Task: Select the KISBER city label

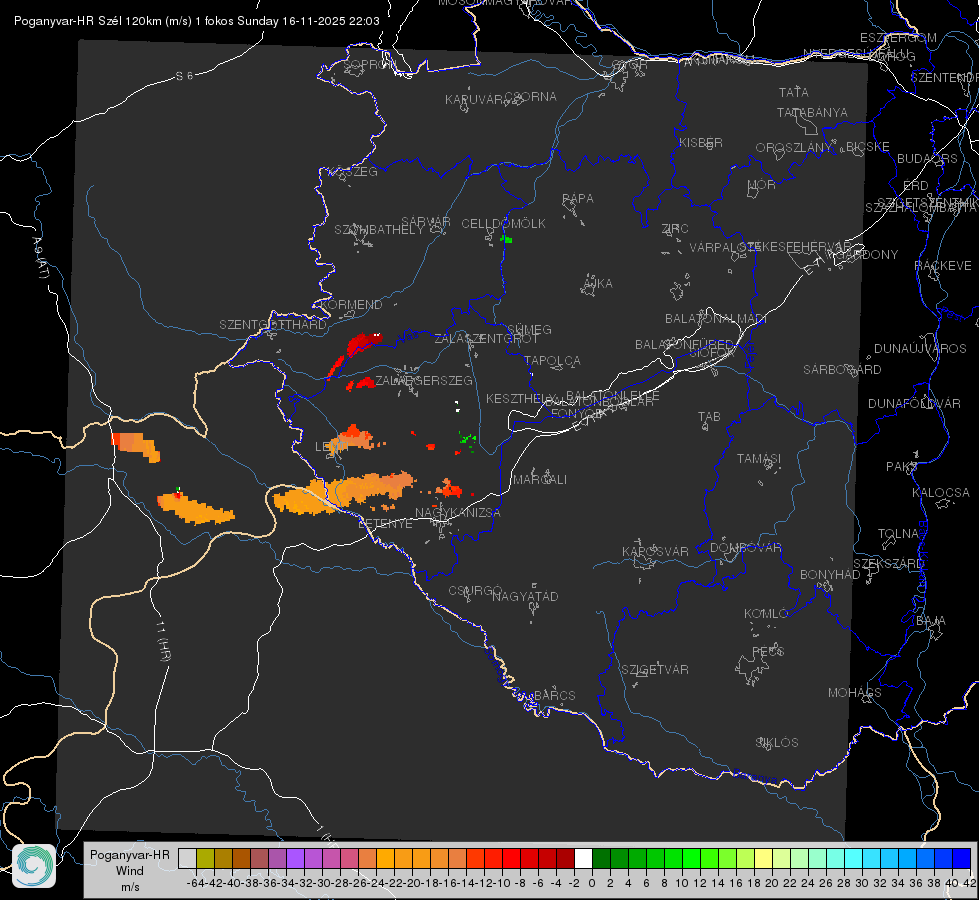Action: (x=701, y=142)
